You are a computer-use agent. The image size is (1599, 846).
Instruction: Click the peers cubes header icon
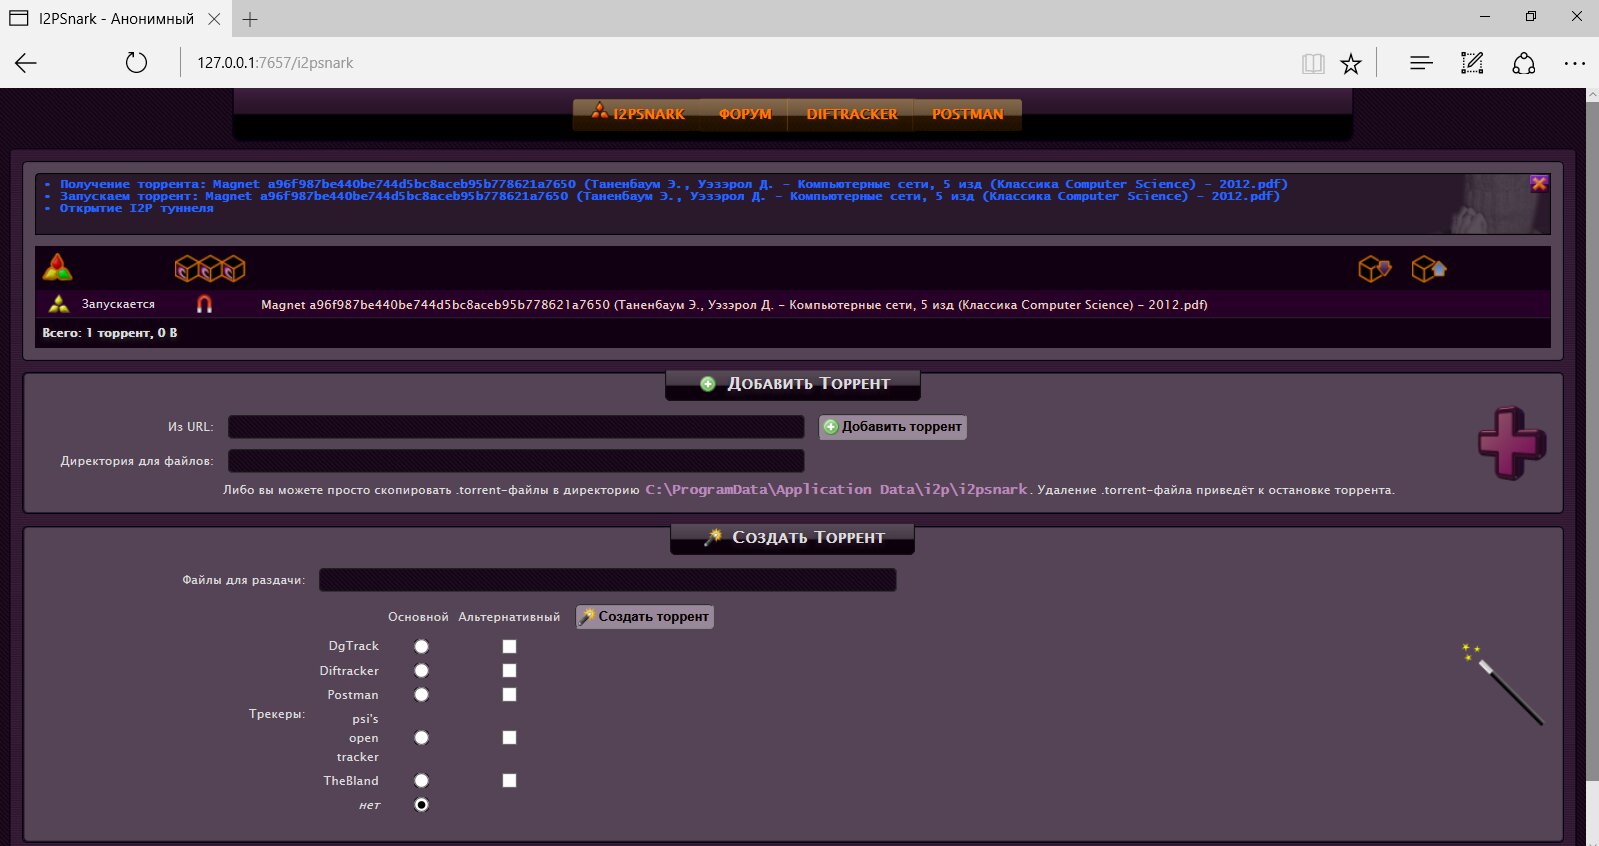(210, 268)
